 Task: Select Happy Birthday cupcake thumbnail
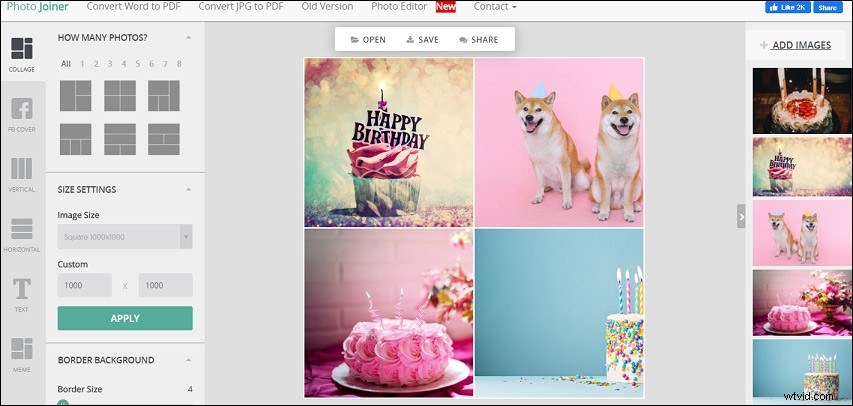tap(802, 167)
